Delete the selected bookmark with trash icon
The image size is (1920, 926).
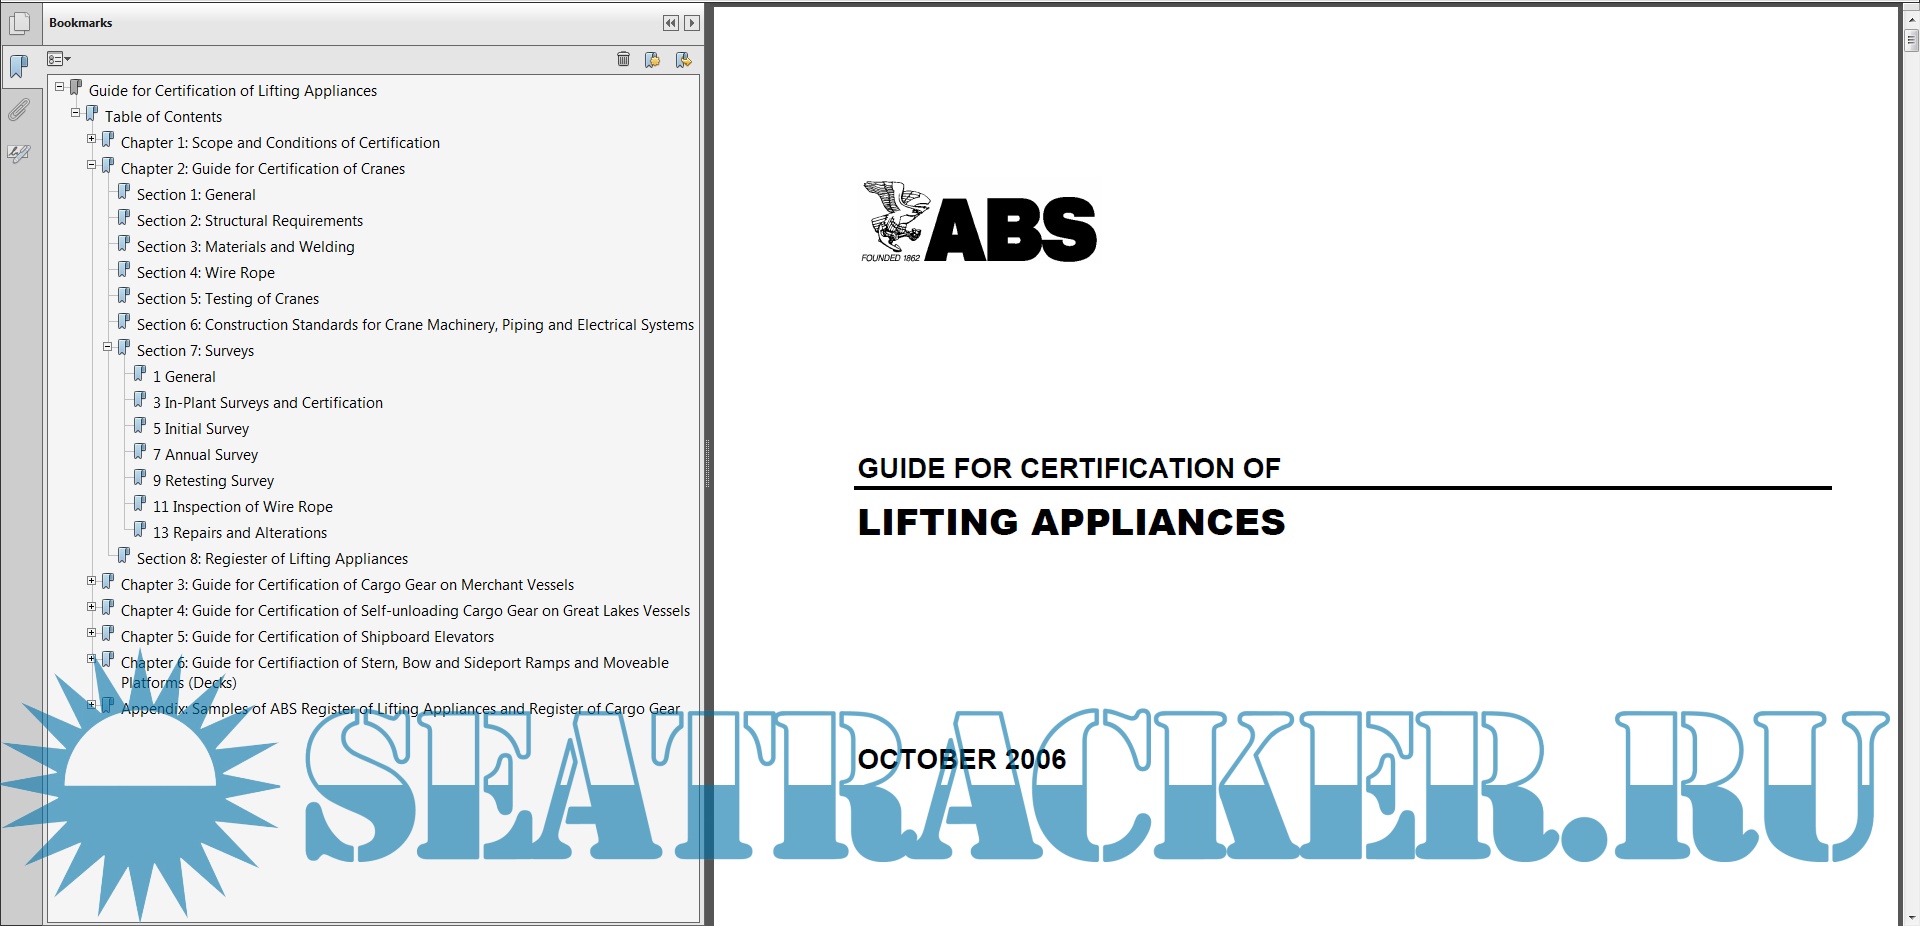[x=623, y=60]
